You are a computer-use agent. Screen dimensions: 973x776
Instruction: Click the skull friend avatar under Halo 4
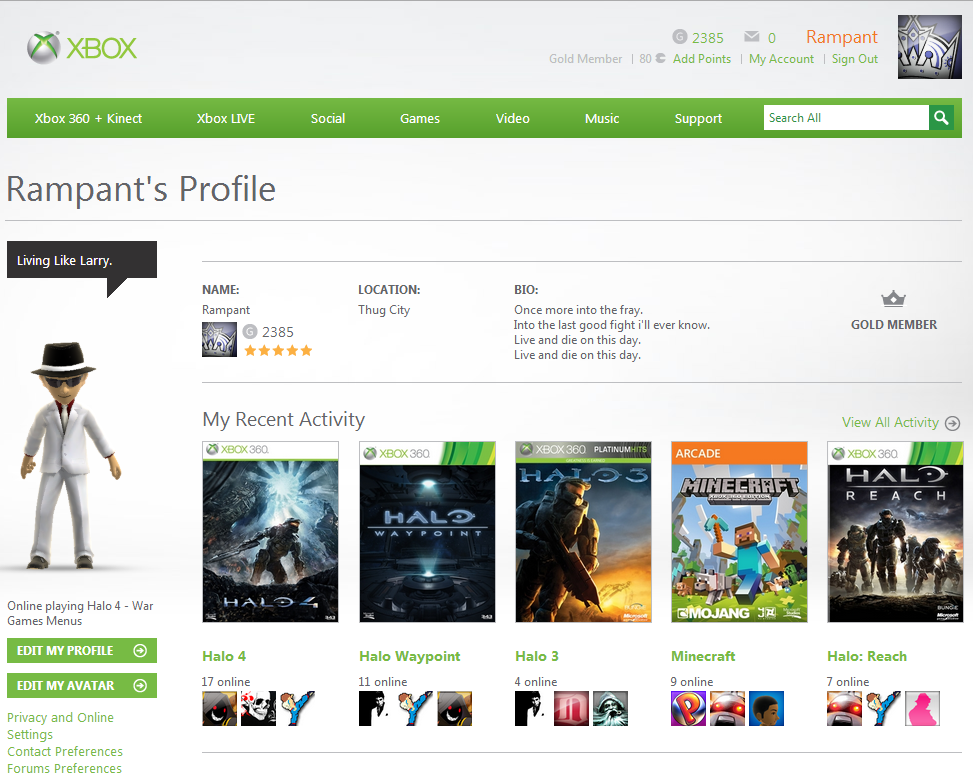click(x=258, y=708)
